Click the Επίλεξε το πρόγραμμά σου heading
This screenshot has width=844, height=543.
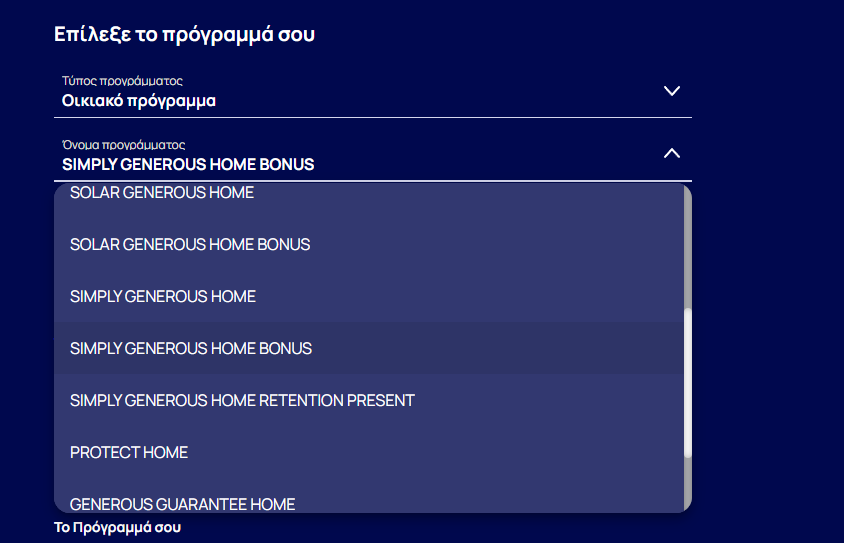pyautogui.click(x=185, y=35)
